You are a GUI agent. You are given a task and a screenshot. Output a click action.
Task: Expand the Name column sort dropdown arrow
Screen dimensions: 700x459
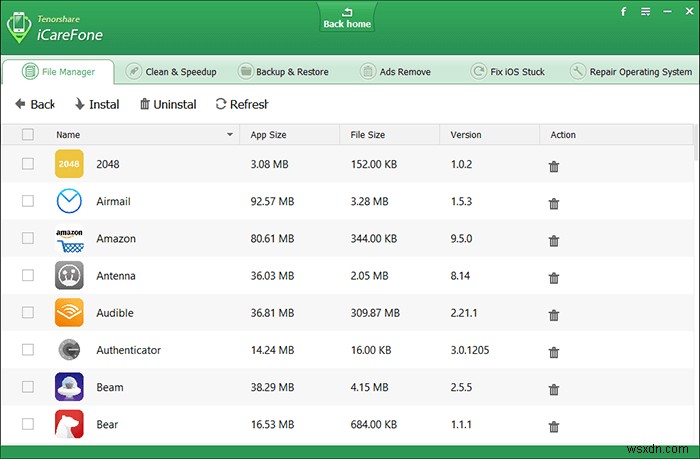(x=230, y=135)
